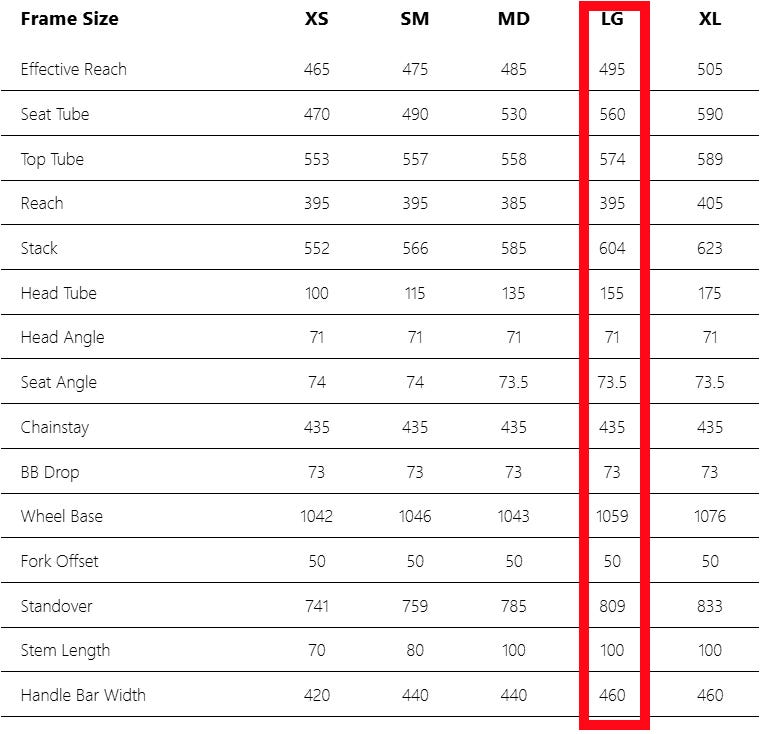This screenshot has width=766, height=734.
Task: Click the XL column header
Action: coord(709,19)
